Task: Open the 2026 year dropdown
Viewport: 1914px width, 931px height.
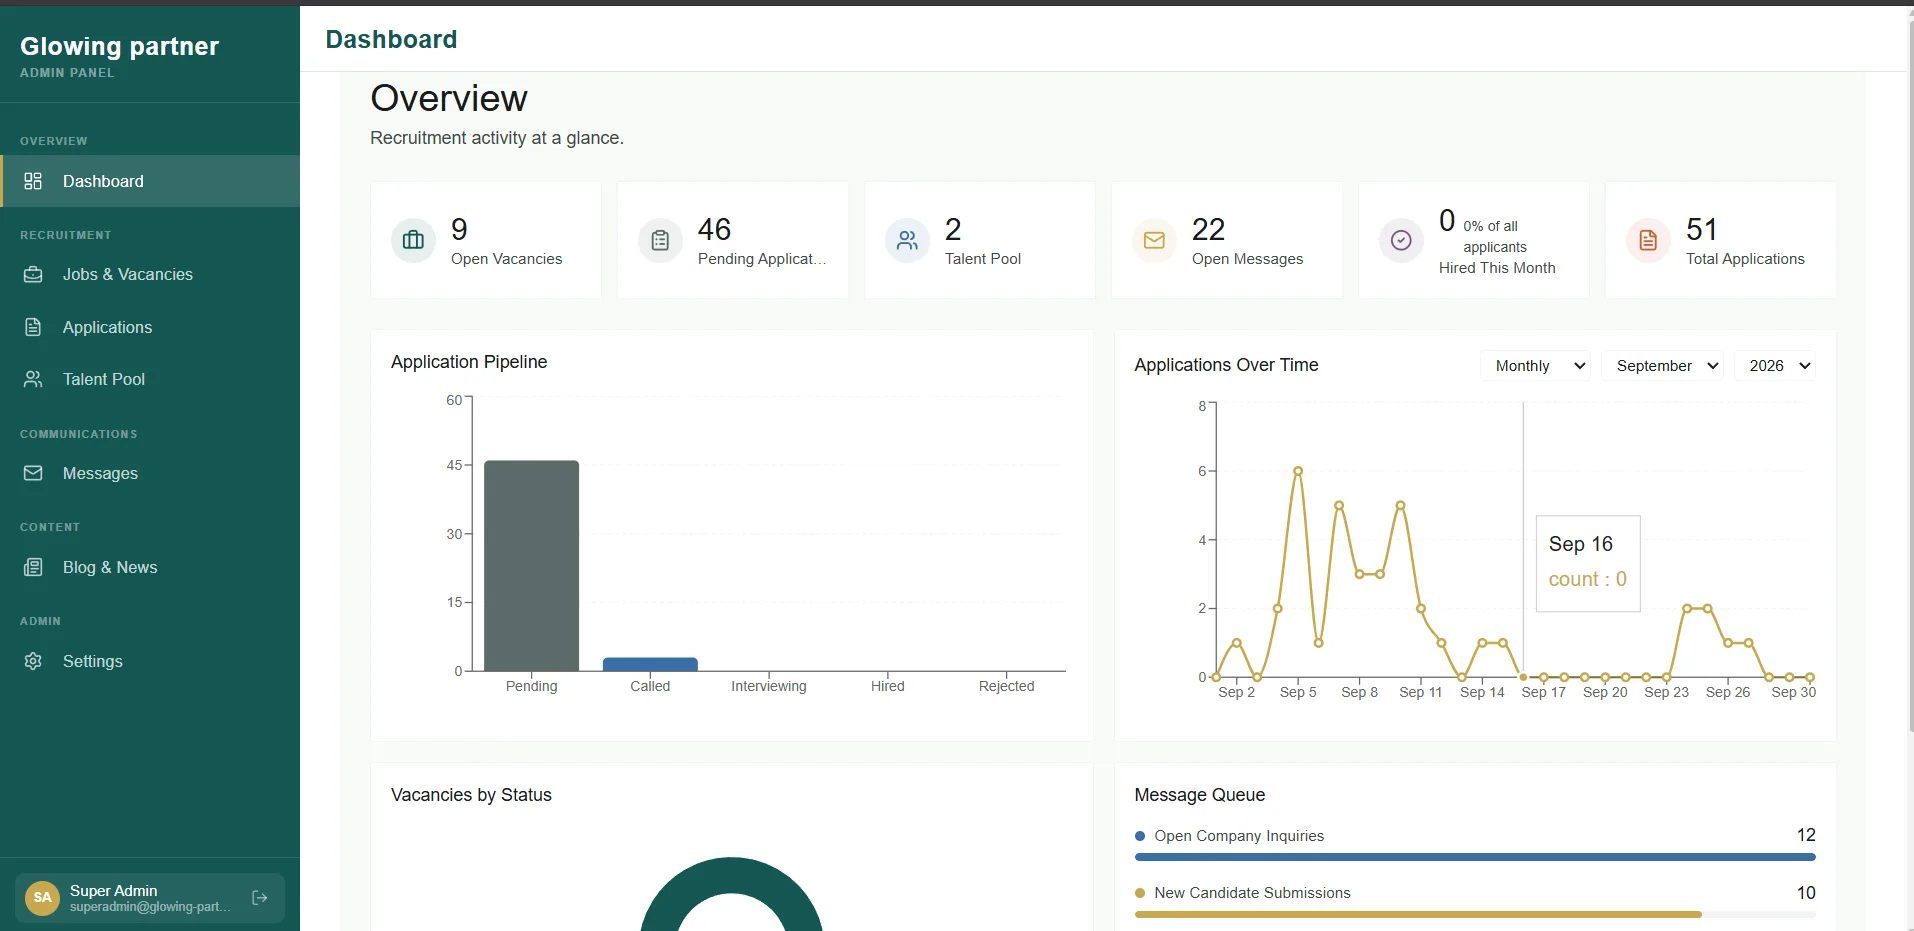Action: click(1777, 366)
